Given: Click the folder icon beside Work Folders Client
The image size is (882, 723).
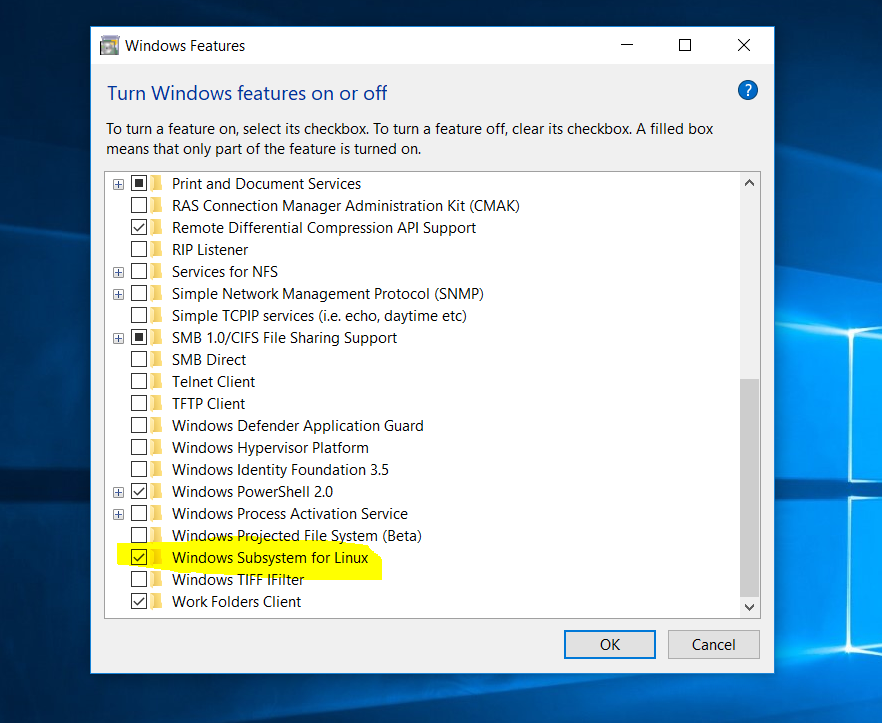Looking at the screenshot, I should 158,601.
